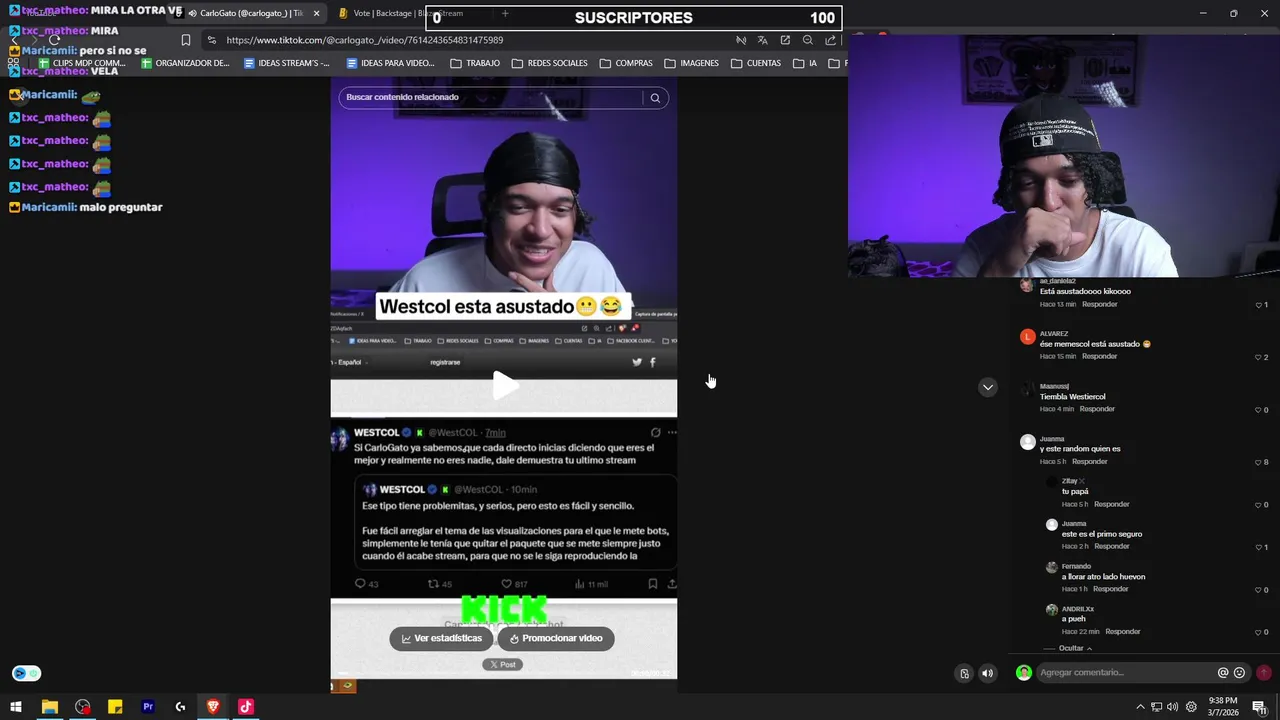Open File Explorer from taskbar

point(49,707)
